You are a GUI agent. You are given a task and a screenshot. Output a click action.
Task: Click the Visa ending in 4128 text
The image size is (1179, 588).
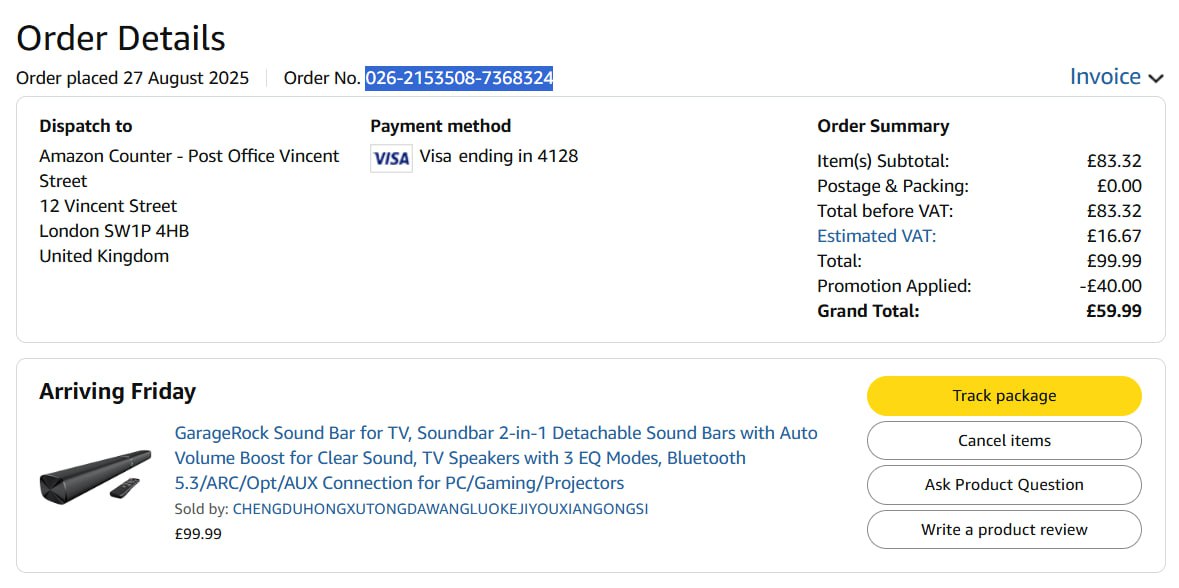(498, 156)
